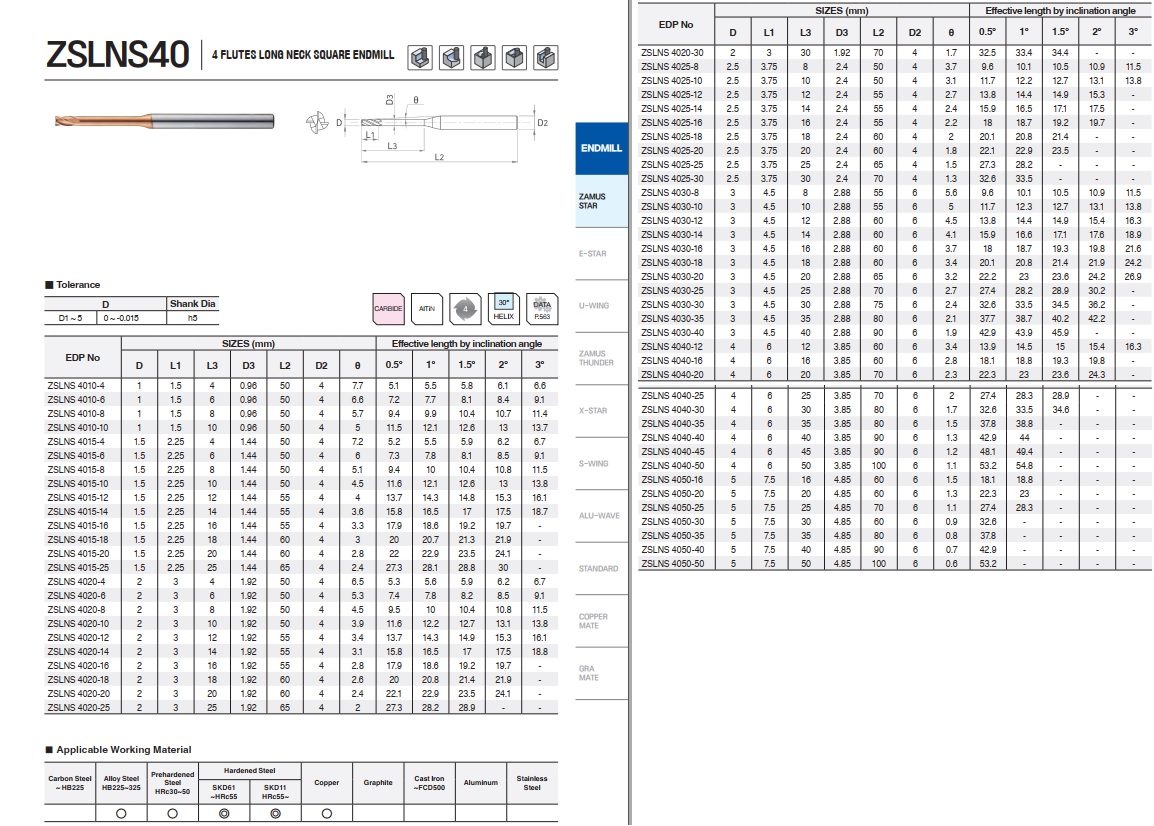Select the STANDARD side tab
Viewport: 1154px width, 826px height.
click(601, 568)
